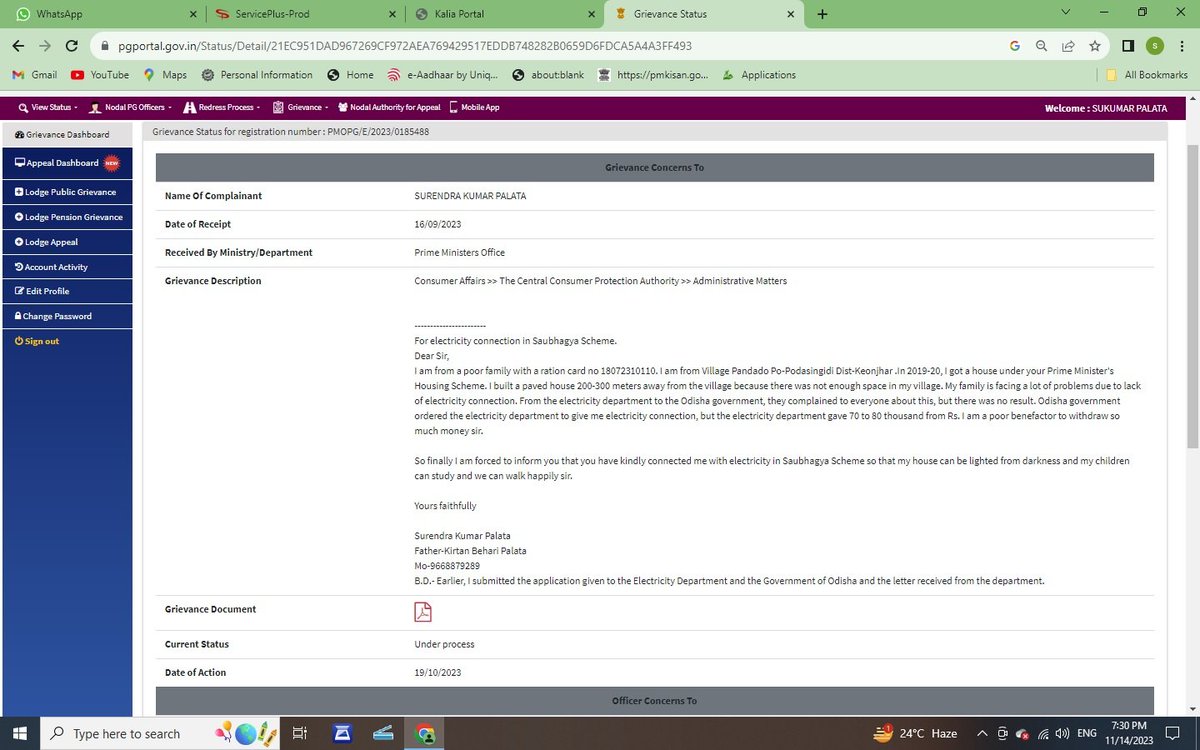Viewport: 1200px width, 750px height.
Task: Open the Applications bookmark
Action: click(758, 75)
